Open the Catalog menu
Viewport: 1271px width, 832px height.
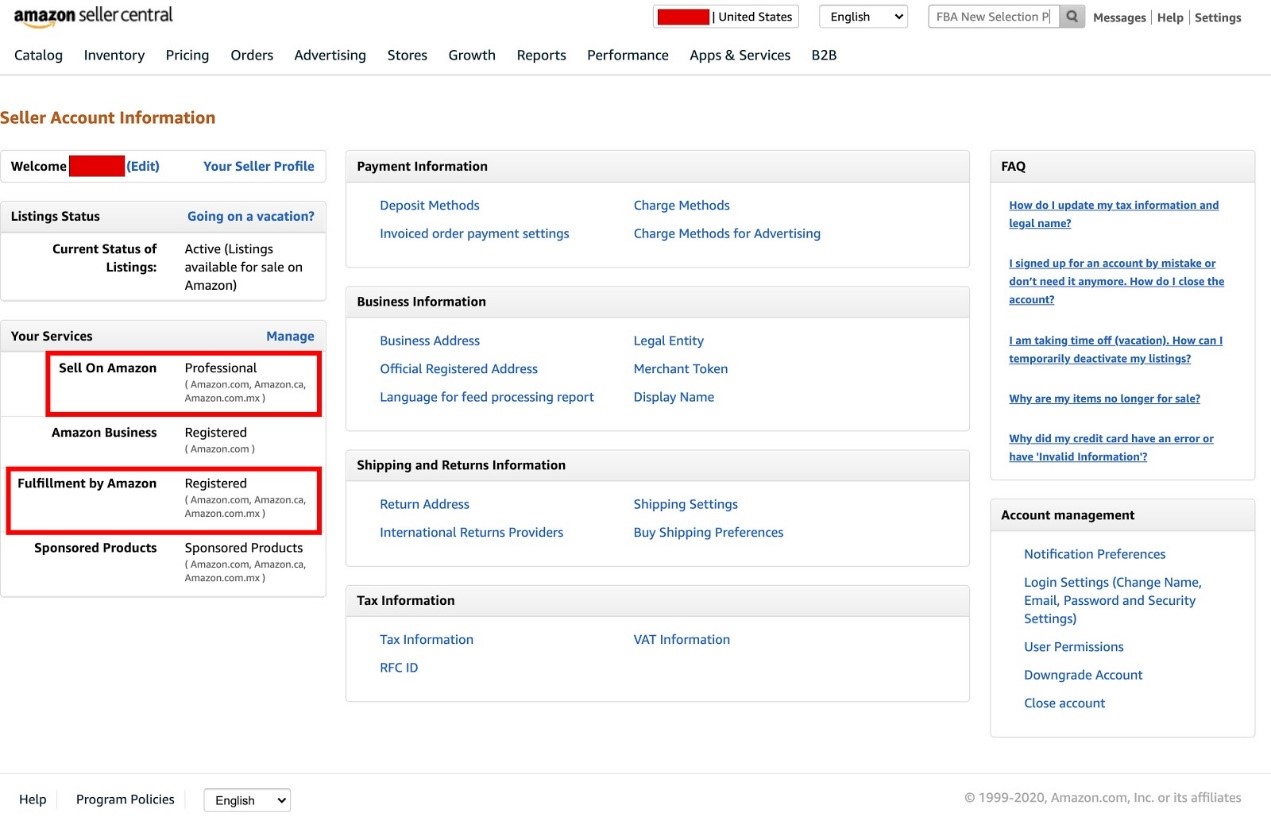[38, 55]
